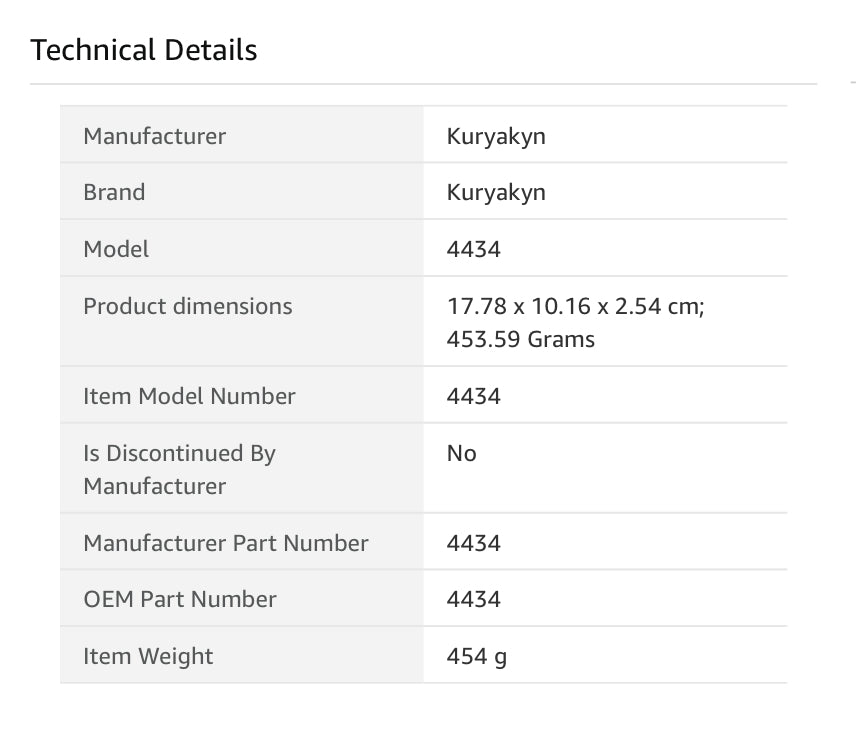Click Kuryakyn value in the Manufacturer row

pyautogui.click(x=496, y=136)
